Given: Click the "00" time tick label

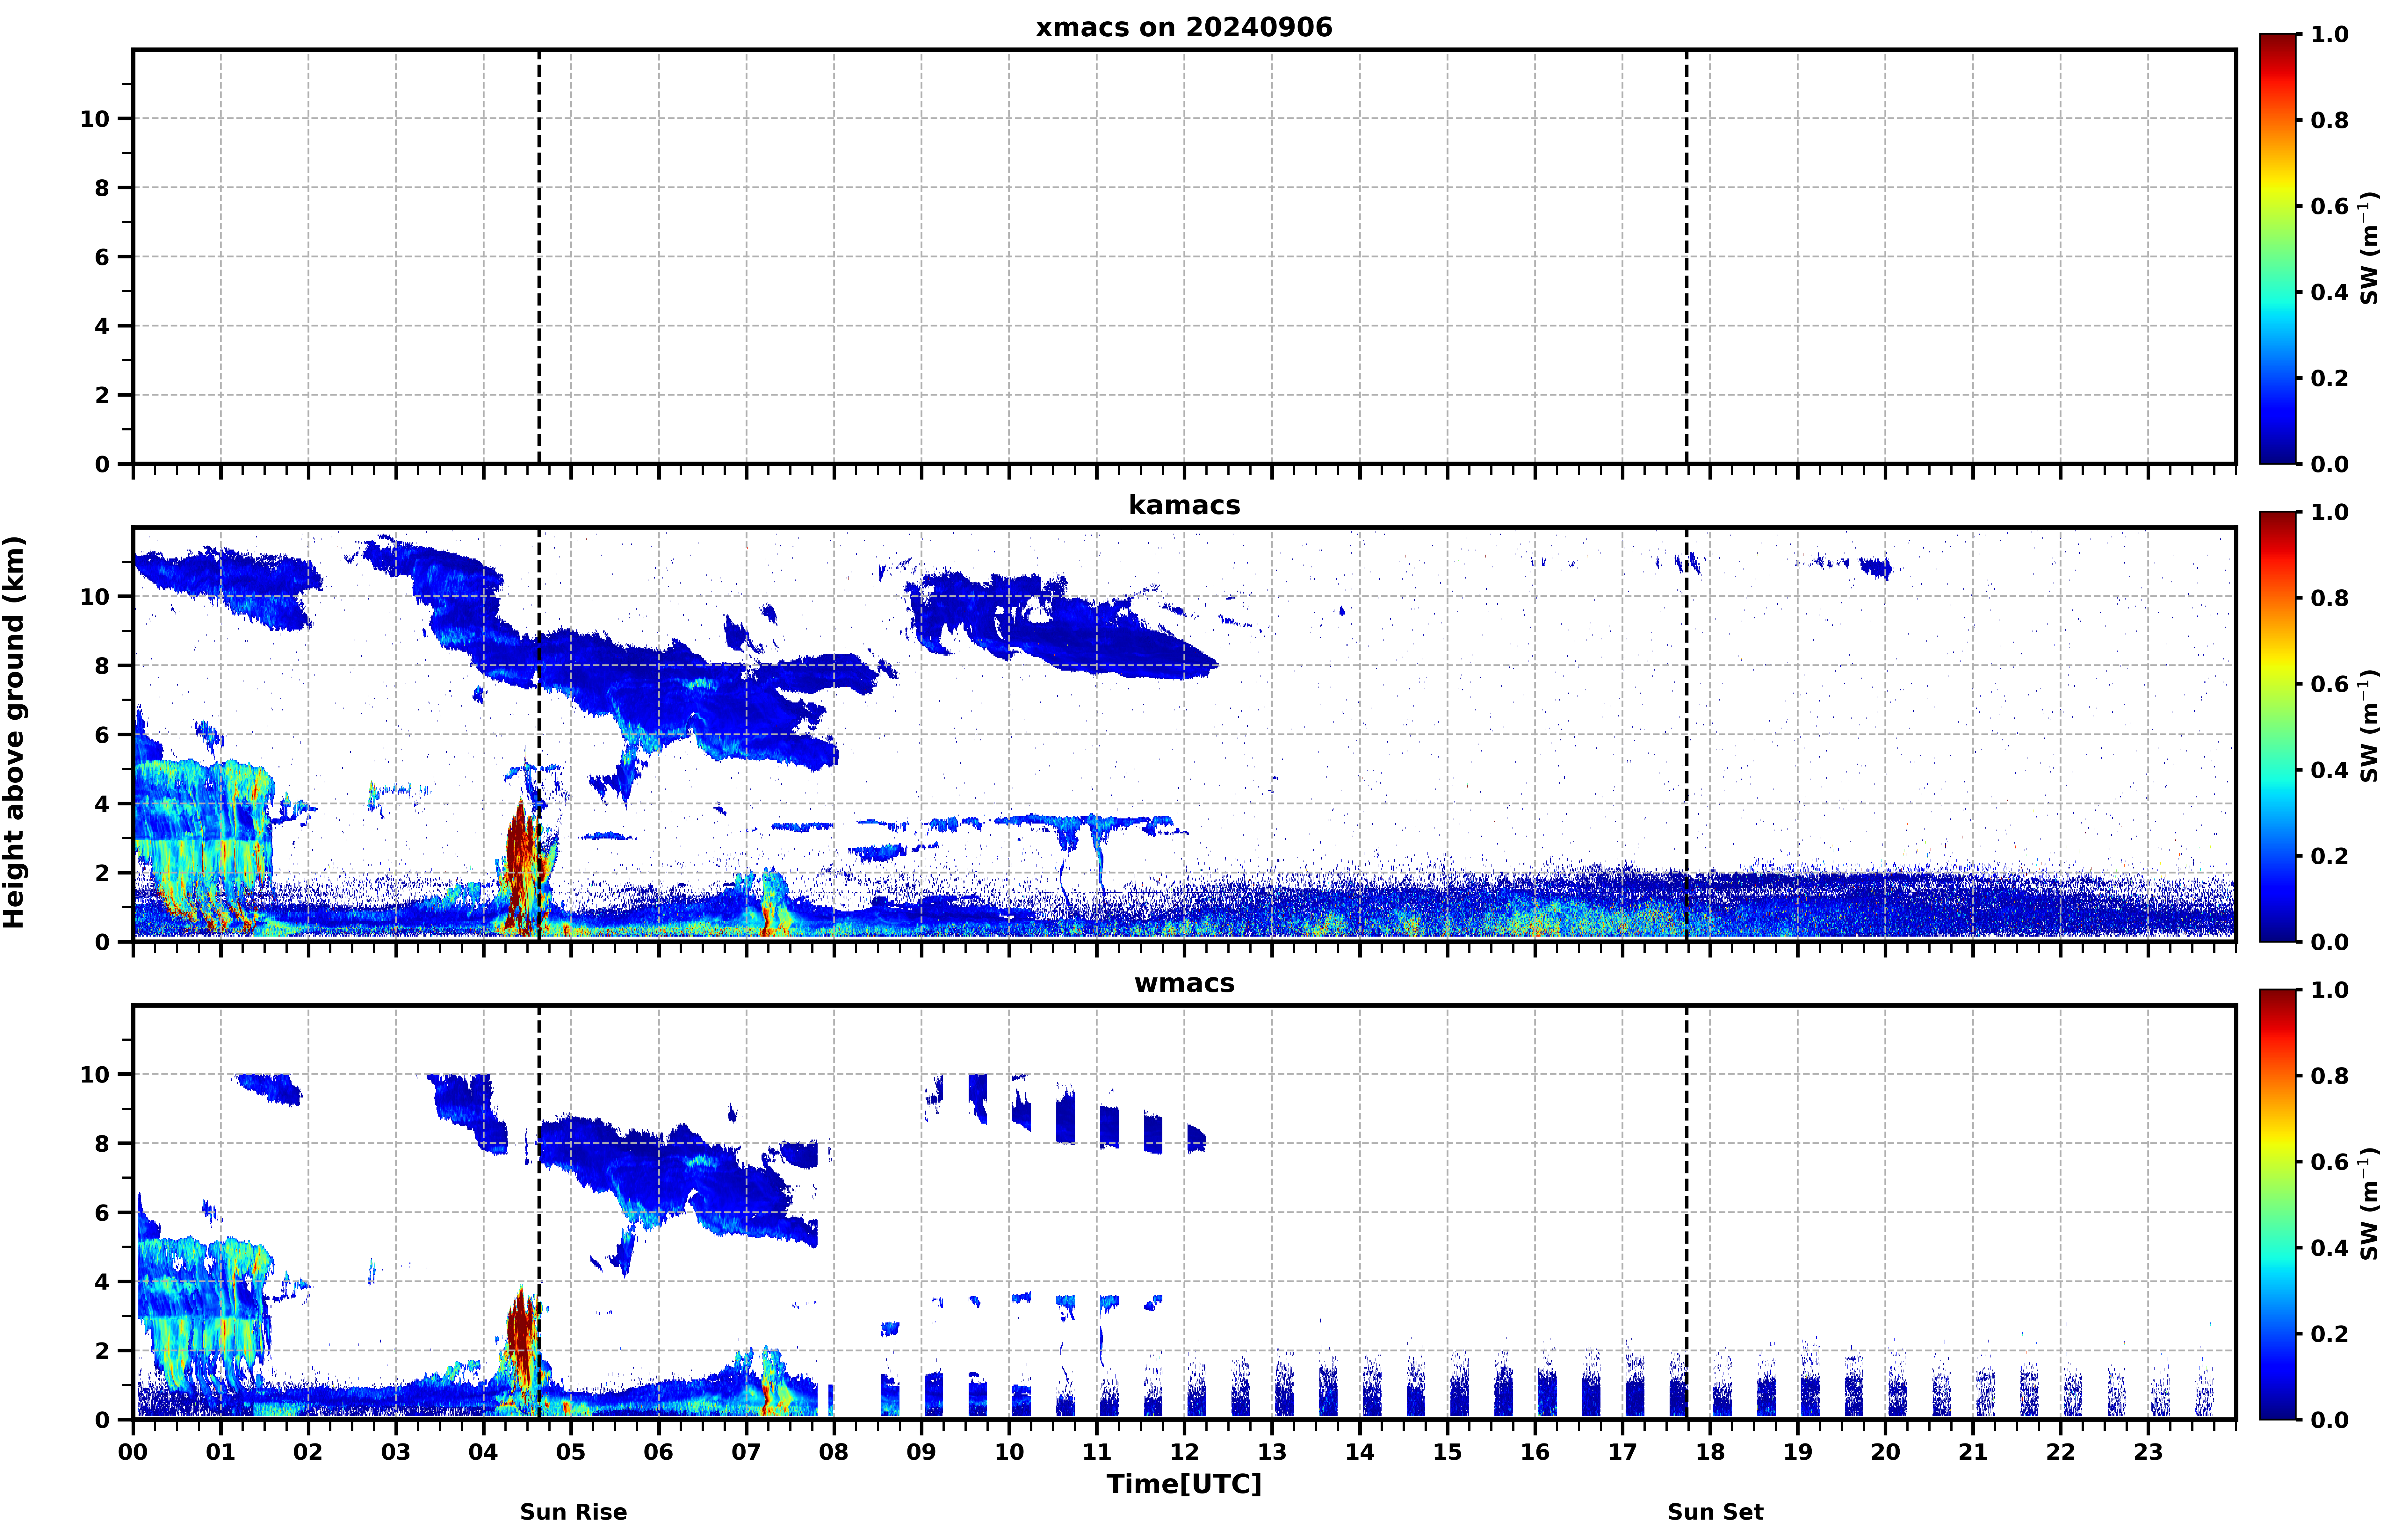Looking at the screenshot, I should pos(133,1452).
